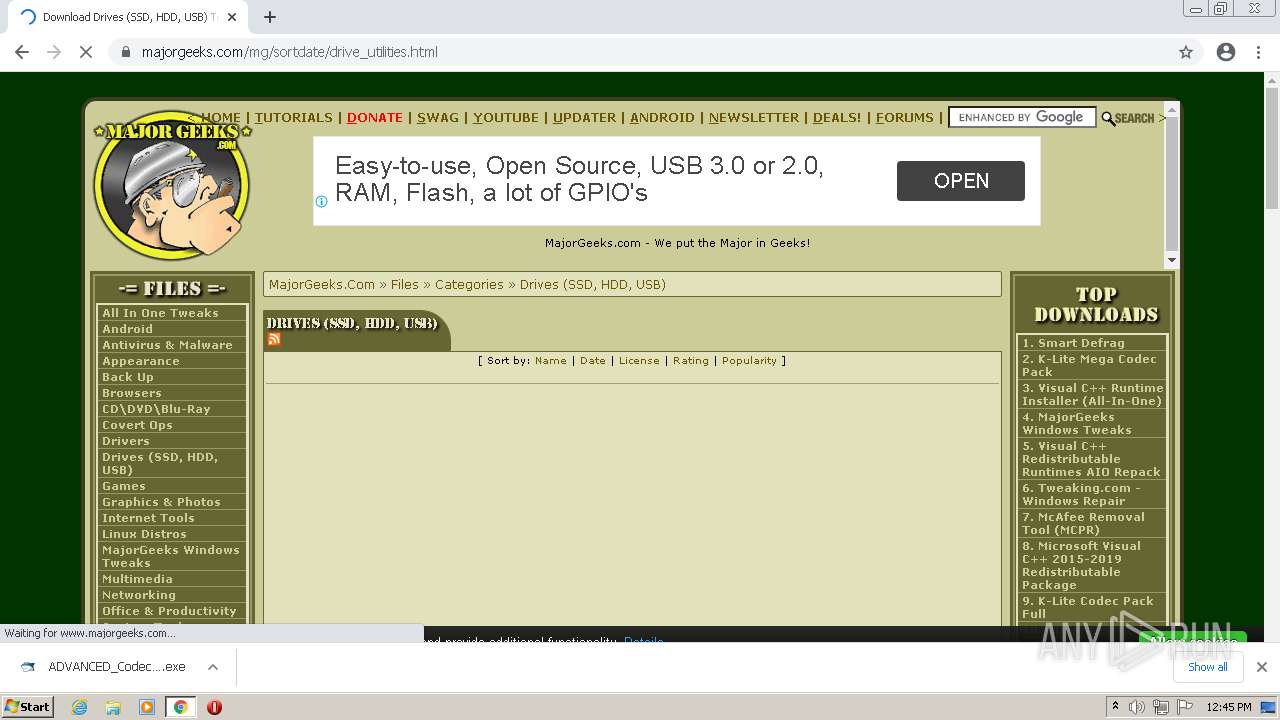Open the FORUMS menu link
Viewport: 1280px width, 720px height.
pos(905,118)
